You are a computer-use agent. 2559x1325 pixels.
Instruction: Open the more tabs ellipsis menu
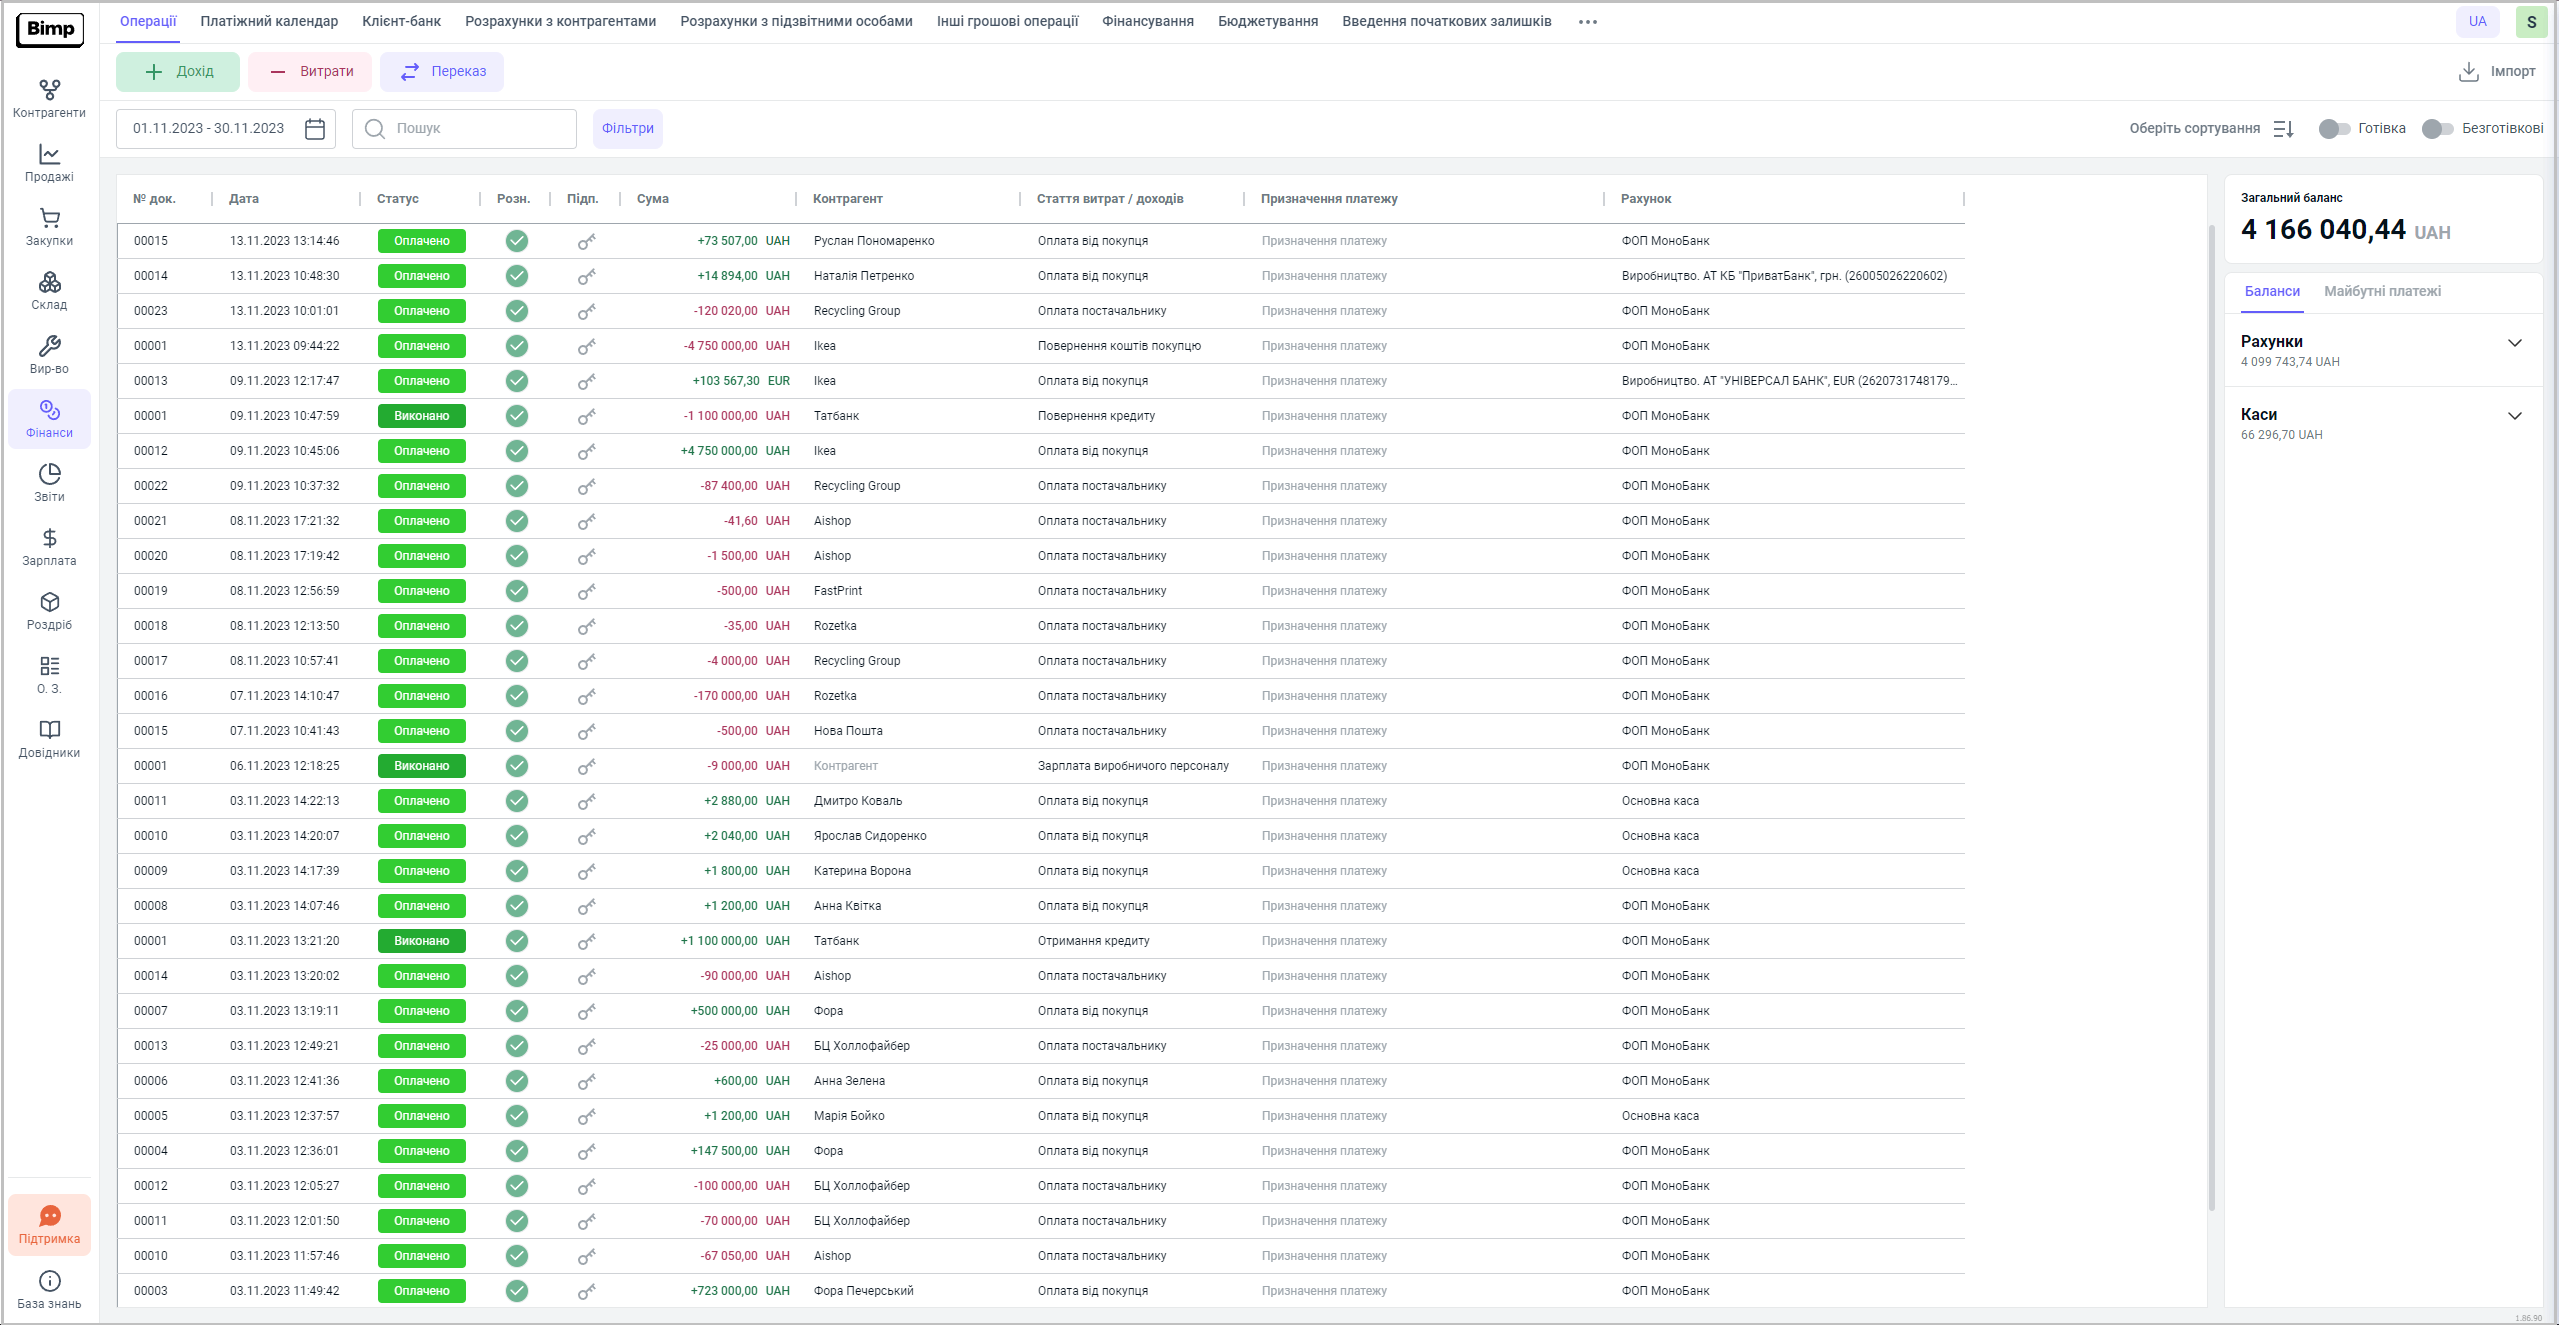click(1587, 22)
